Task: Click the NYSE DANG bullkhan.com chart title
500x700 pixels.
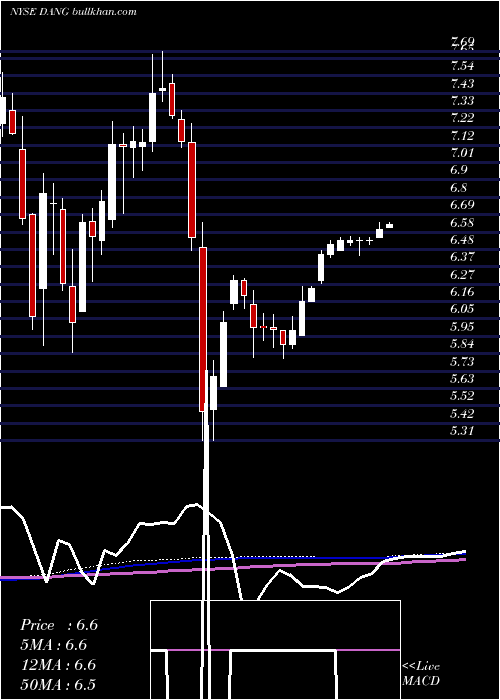Action: [x=74, y=12]
